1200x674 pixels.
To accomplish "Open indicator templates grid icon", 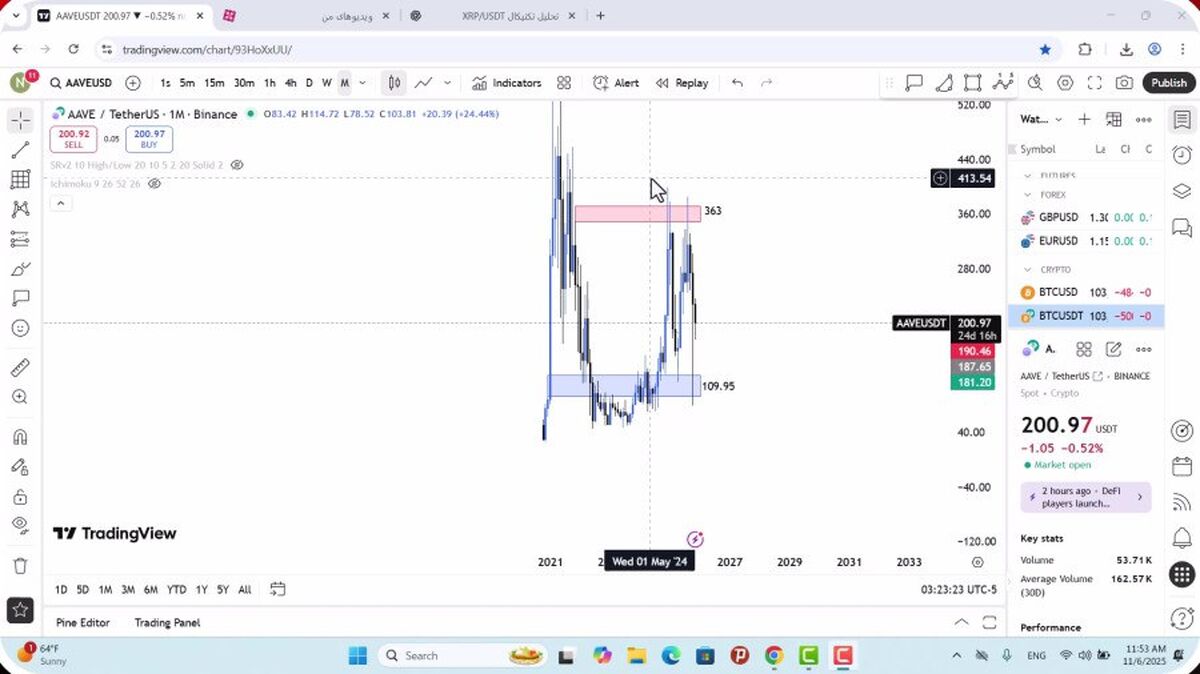I will [564, 83].
